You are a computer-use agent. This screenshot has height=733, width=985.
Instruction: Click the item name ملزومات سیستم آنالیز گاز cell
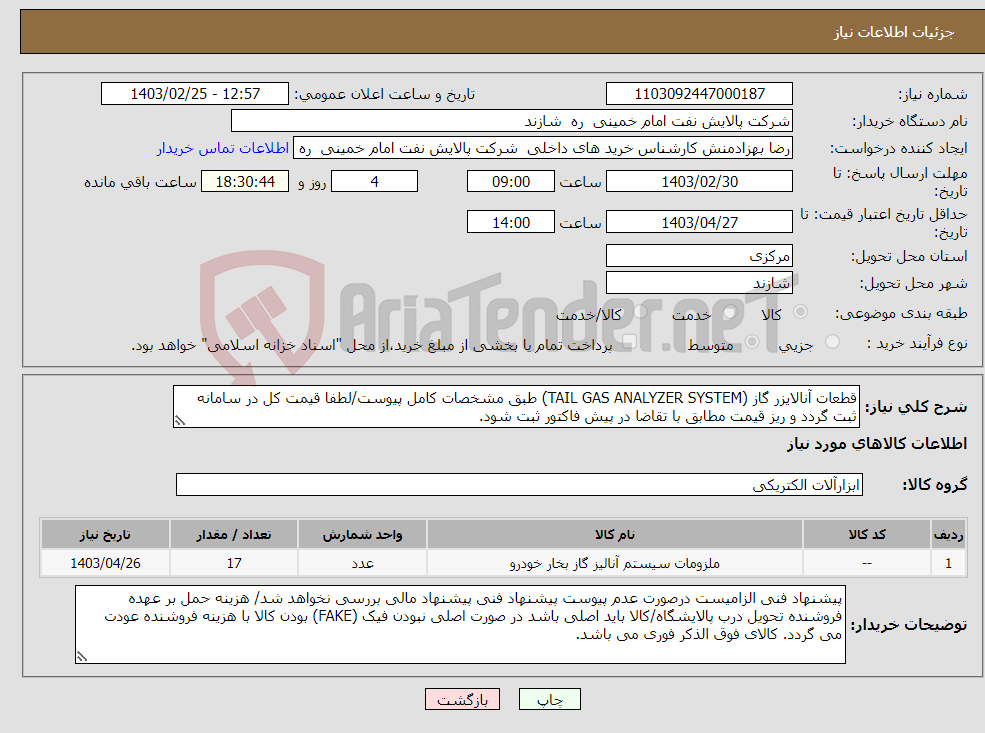[614, 563]
